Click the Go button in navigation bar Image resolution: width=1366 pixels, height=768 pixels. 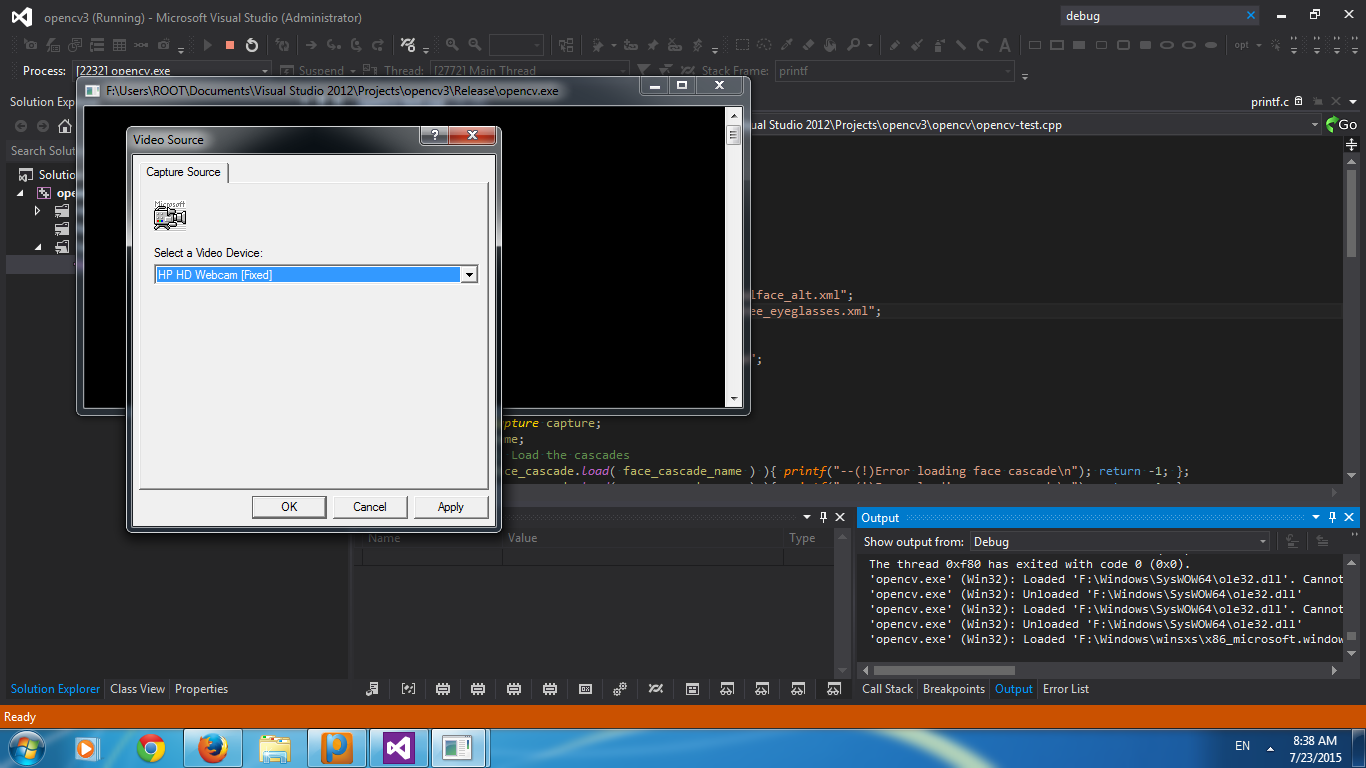1341,125
